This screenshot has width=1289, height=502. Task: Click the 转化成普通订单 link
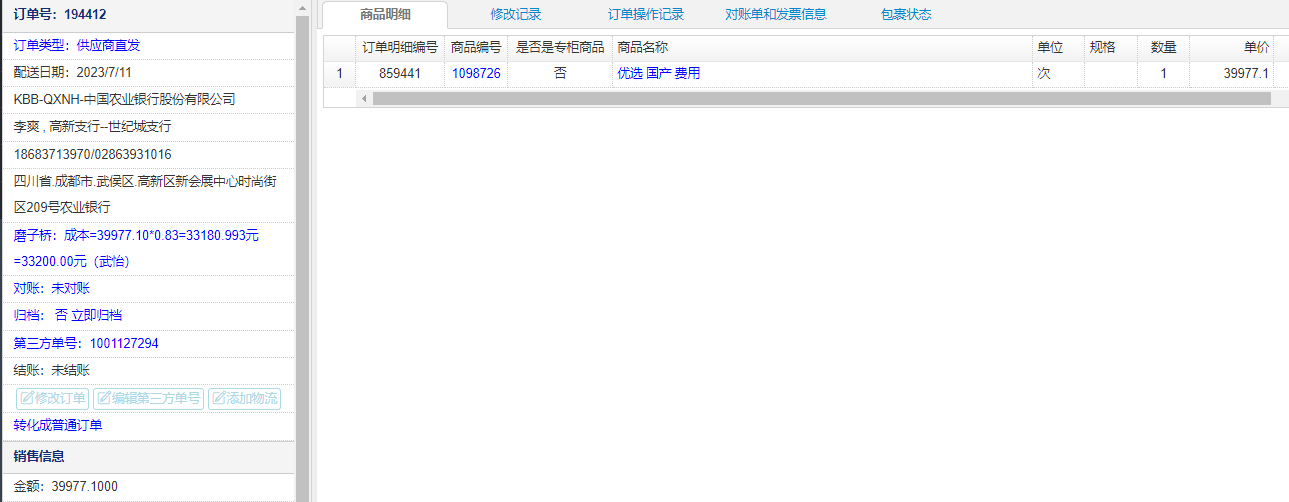[58, 425]
